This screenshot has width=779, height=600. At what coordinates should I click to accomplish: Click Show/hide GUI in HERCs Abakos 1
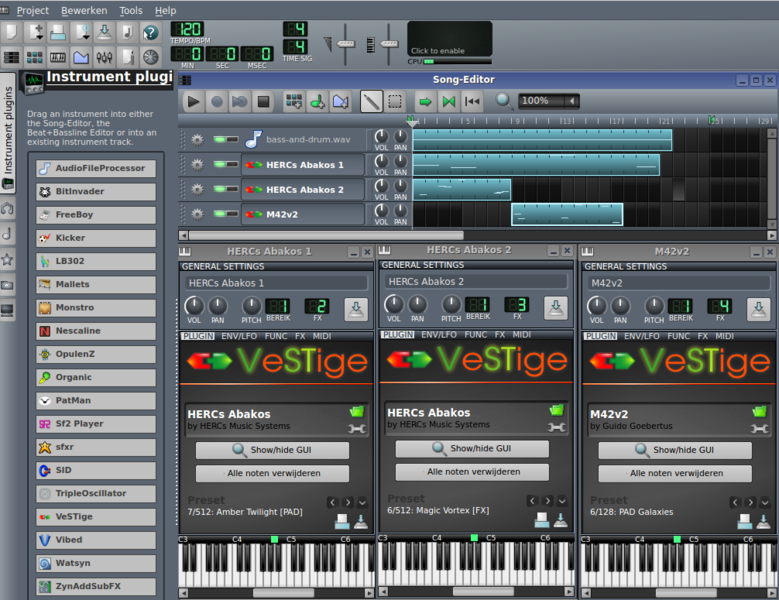point(272,450)
